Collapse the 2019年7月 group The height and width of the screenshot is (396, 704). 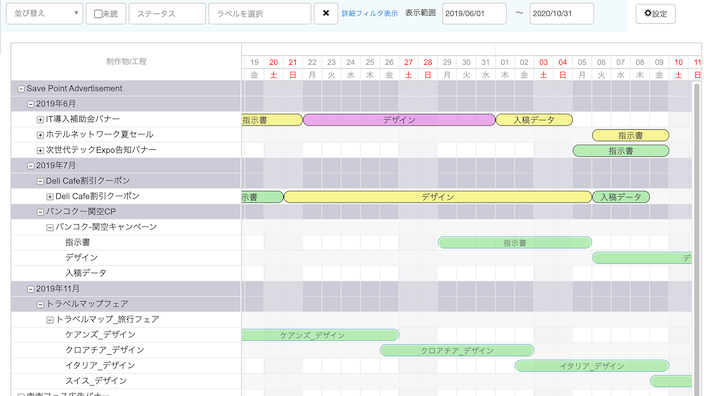(x=31, y=166)
